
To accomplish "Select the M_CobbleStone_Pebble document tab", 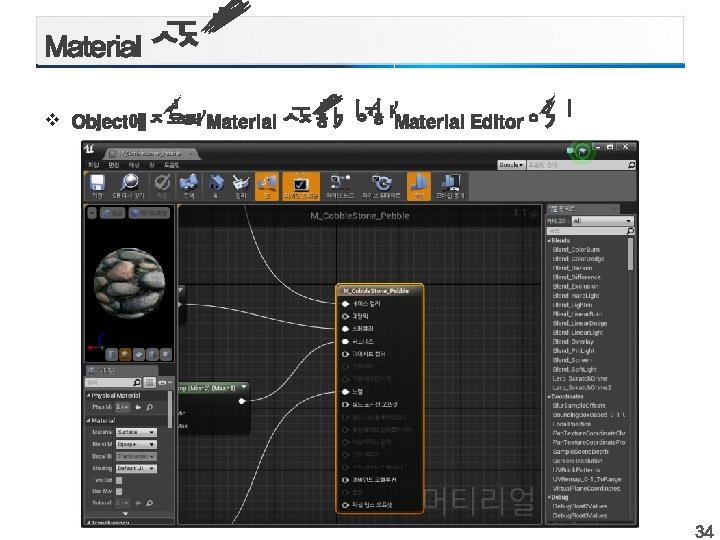I will click(x=151, y=153).
